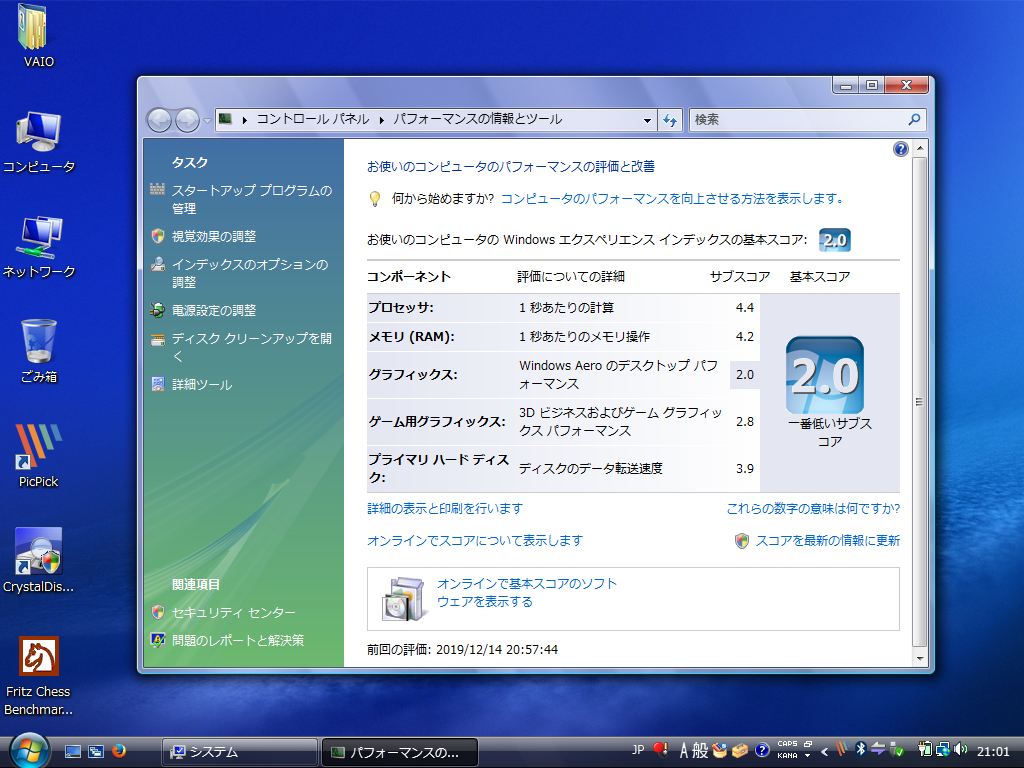Open the address bar history dropdown
This screenshot has height=768, width=1024.
(647, 120)
